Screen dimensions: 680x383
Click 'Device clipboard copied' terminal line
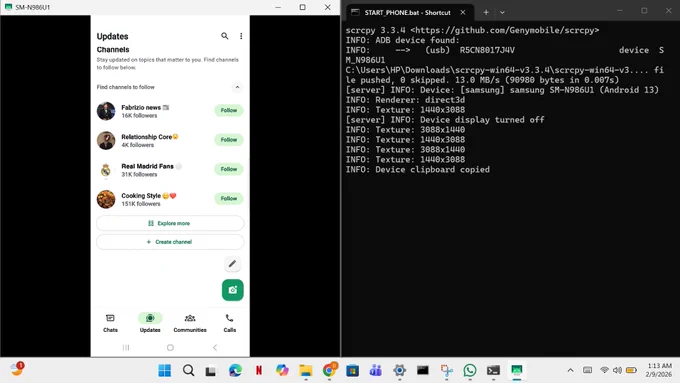coord(418,170)
